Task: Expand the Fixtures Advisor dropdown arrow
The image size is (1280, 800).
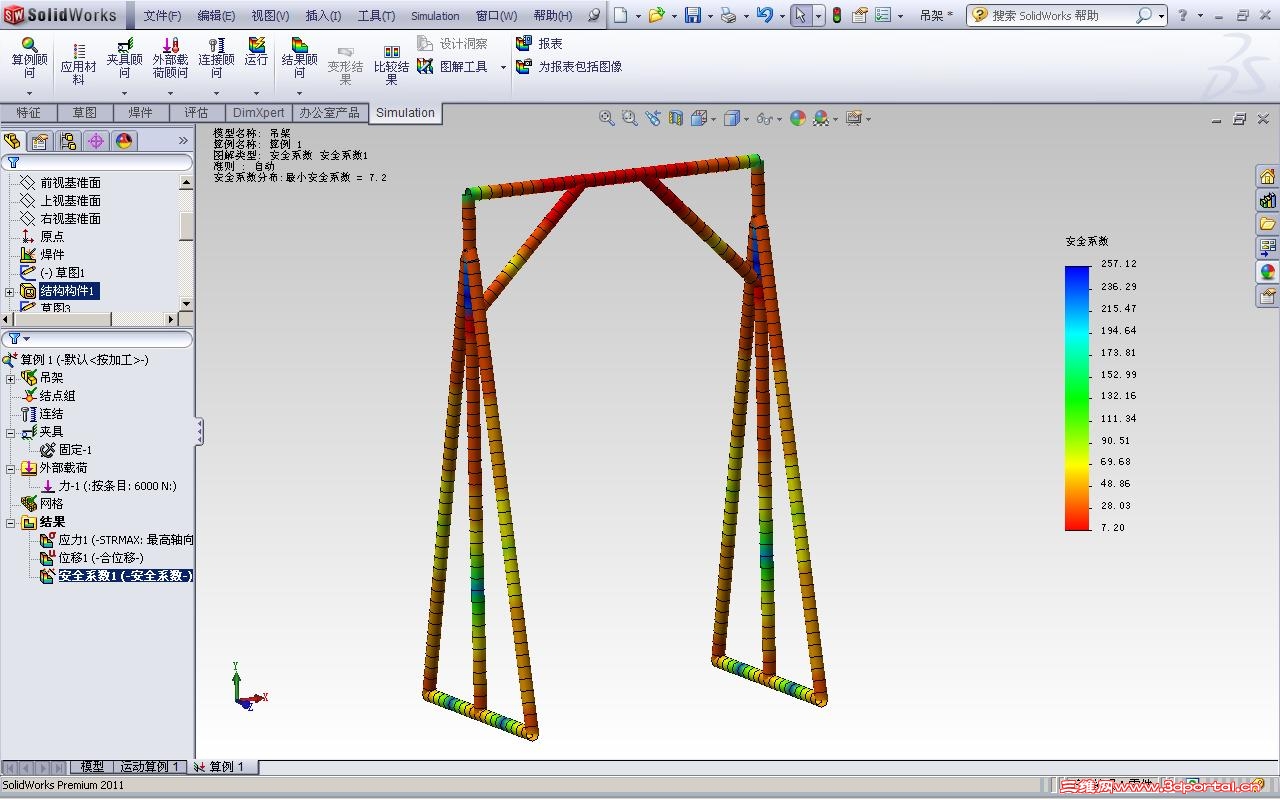Action: pos(125,93)
